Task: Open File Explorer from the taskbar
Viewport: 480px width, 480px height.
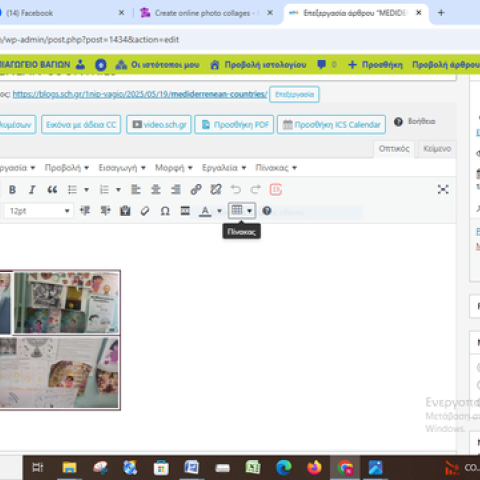Action: tap(69, 468)
